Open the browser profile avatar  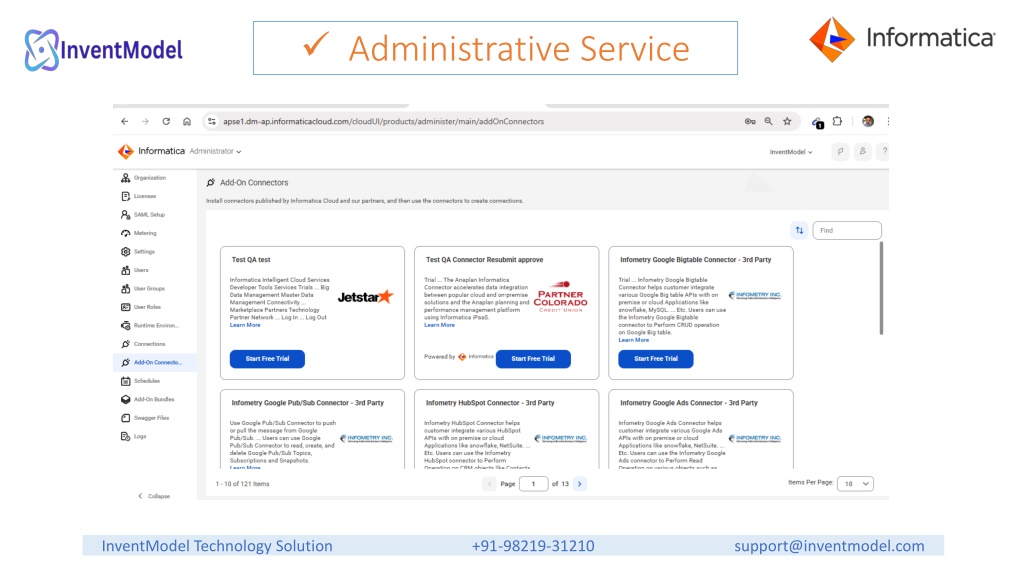[x=868, y=121]
